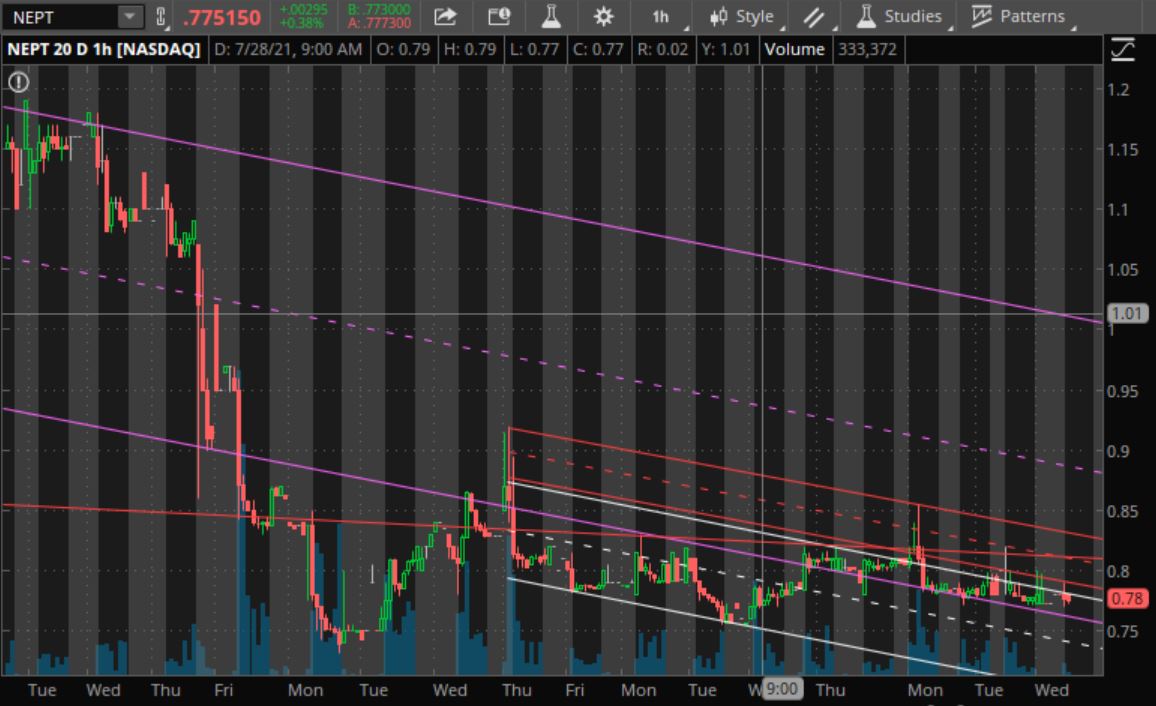Click the exclamation alert icon on chart
Screen dimensions: 1156x706
18,82
